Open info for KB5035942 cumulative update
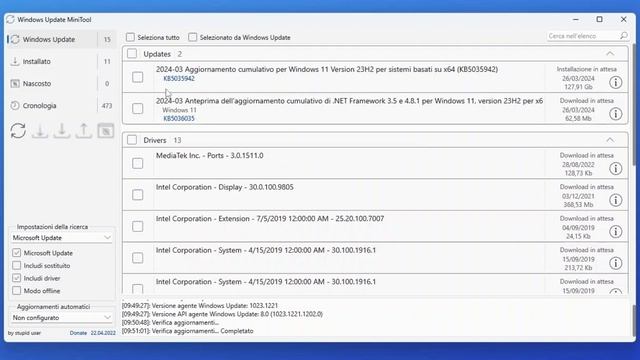 coord(616,82)
